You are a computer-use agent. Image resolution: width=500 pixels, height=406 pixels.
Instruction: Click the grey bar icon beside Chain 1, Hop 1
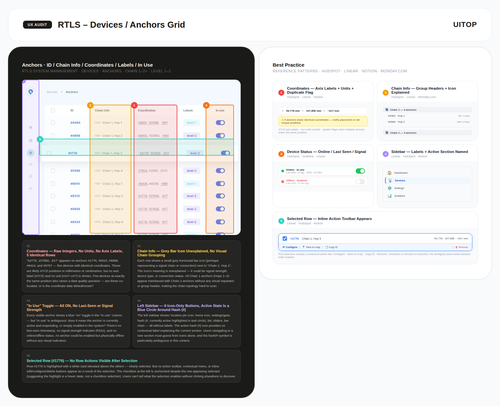[98, 123]
